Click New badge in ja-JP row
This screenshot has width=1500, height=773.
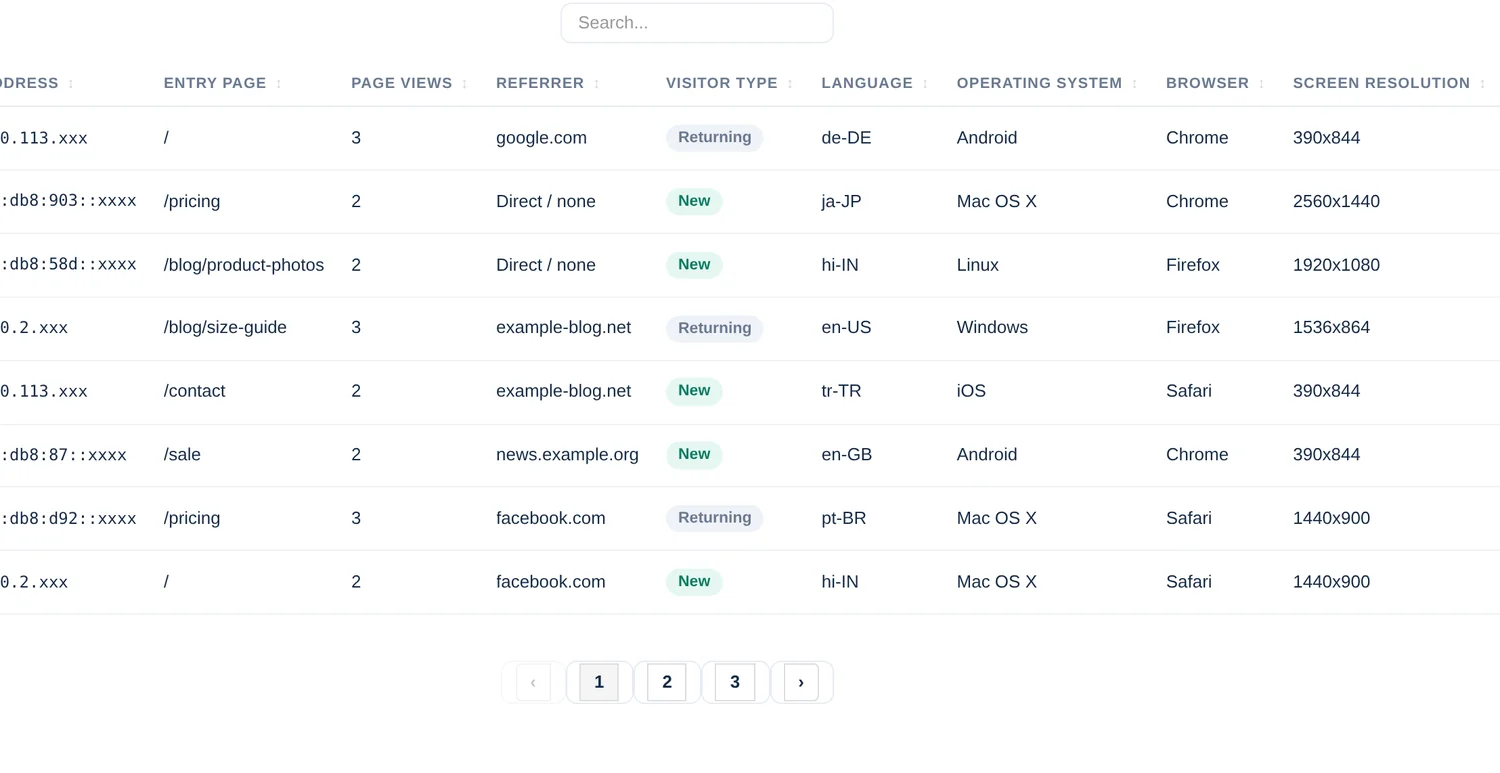[x=694, y=201]
